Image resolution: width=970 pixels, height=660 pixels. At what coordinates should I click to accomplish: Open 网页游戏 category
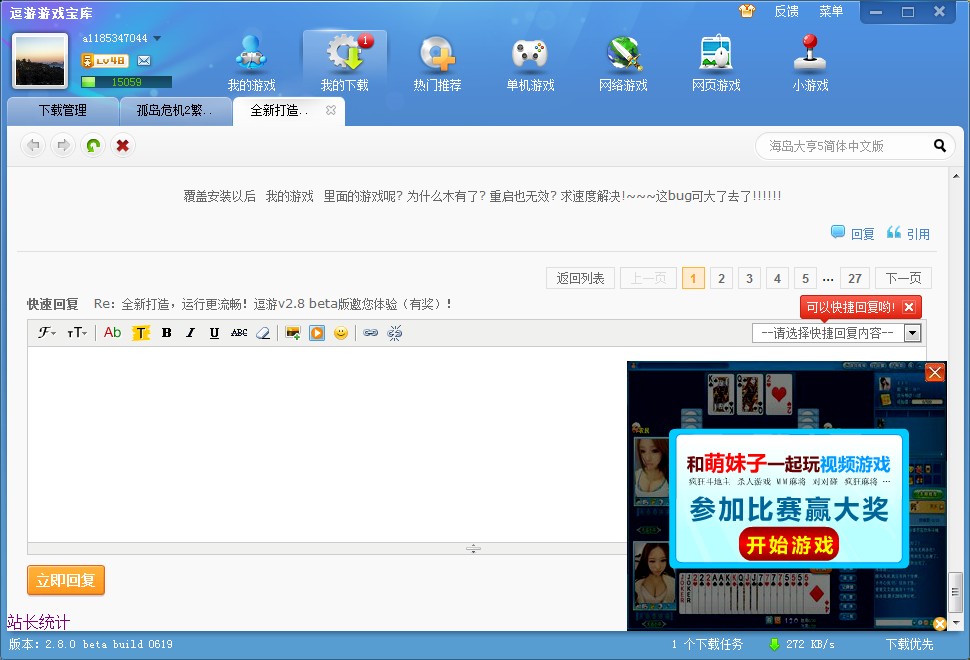716,64
